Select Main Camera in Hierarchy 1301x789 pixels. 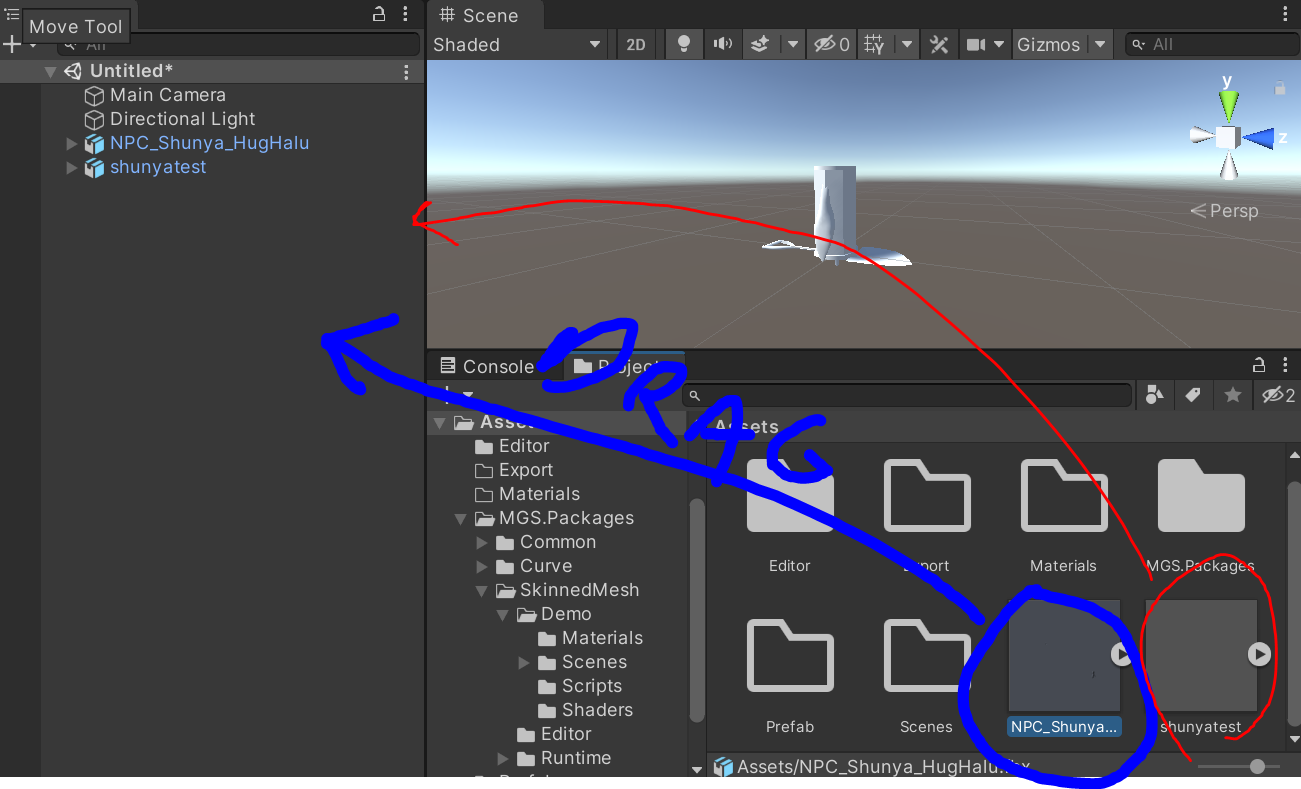tap(168, 95)
